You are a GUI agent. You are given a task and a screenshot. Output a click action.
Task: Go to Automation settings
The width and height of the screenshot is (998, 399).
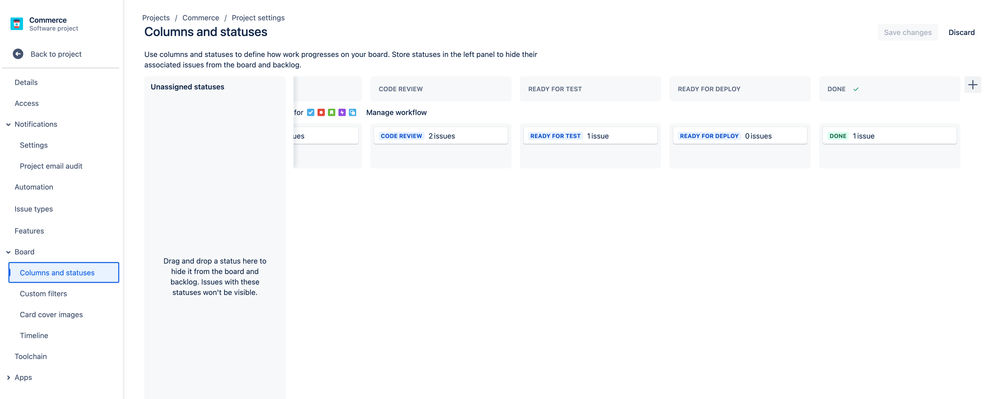(x=34, y=187)
